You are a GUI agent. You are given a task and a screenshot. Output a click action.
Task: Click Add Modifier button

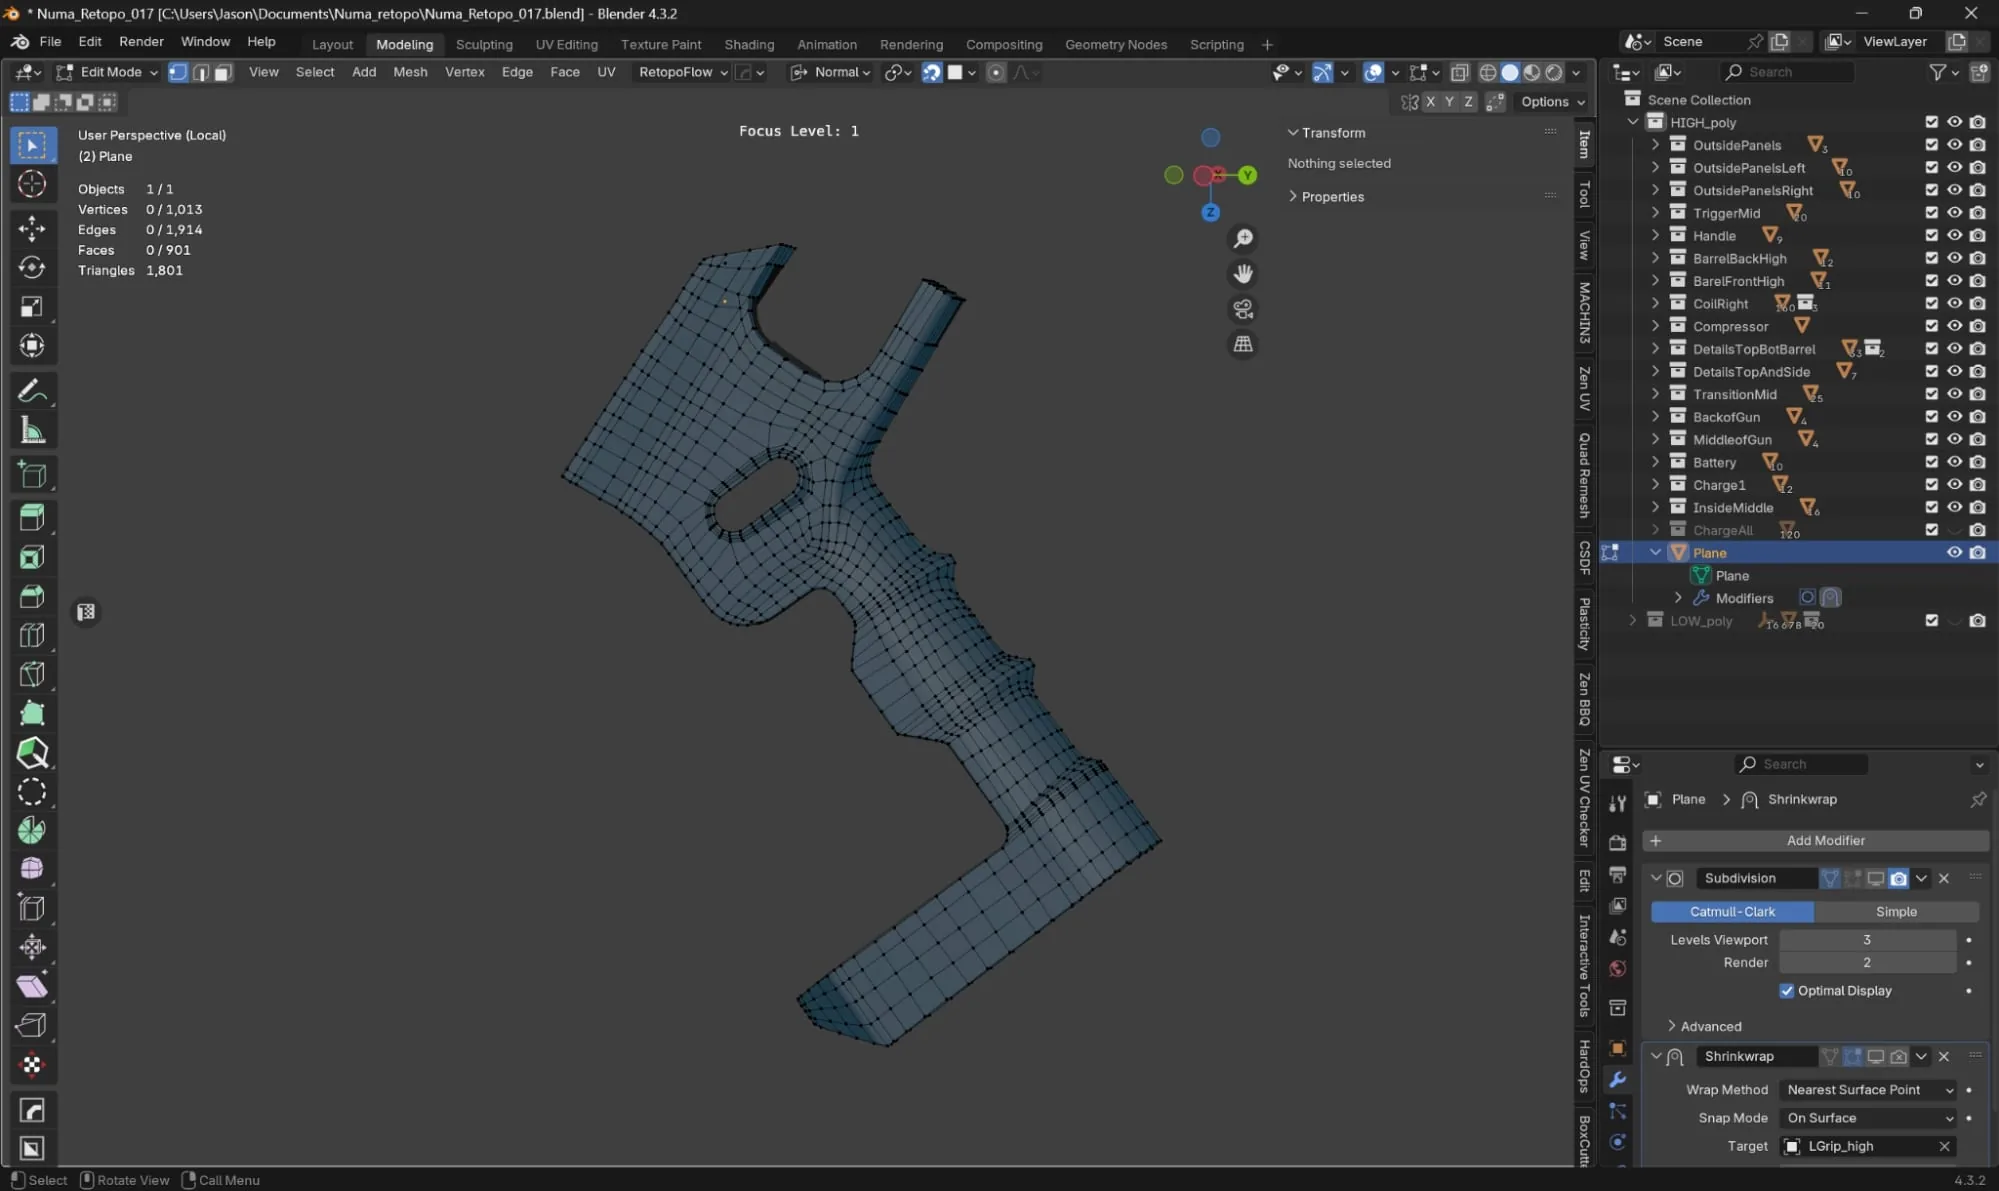[1815, 841]
